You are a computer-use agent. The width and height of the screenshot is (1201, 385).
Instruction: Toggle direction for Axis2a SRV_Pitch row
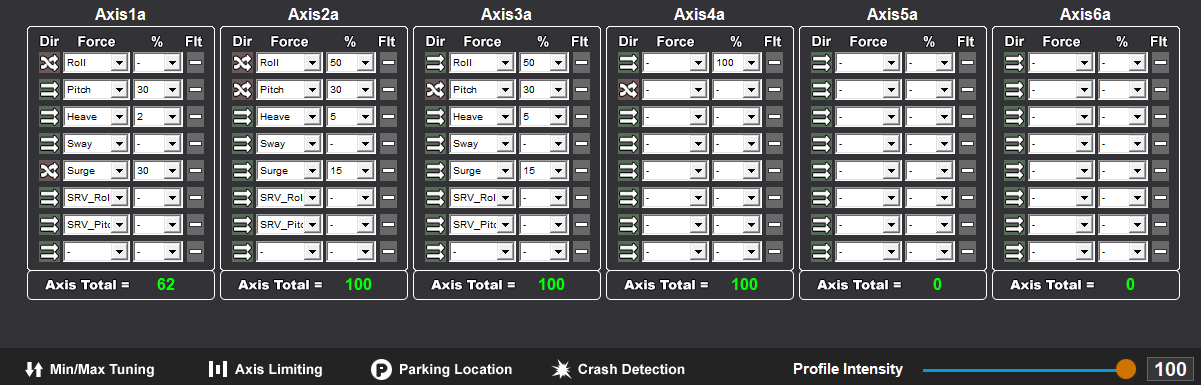tap(242, 224)
